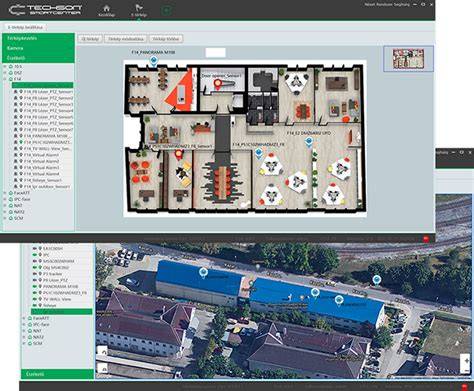474x391 pixels.
Task: Open the home (Kezdőlap) toolbar icon
Action: (106, 9)
